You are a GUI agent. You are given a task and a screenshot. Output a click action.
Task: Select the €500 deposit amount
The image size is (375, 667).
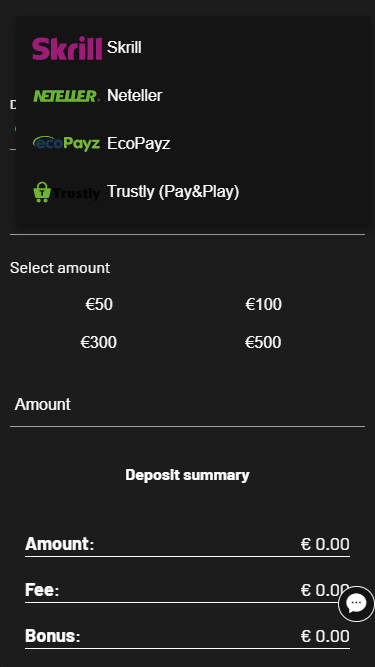pyautogui.click(x=263, y=342)
